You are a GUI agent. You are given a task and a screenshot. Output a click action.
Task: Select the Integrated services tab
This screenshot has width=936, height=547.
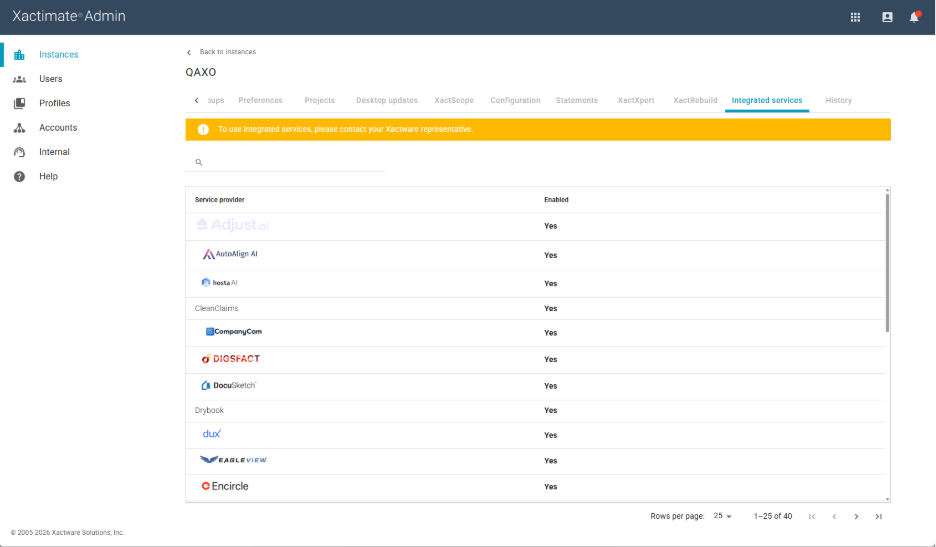point(767,100)
